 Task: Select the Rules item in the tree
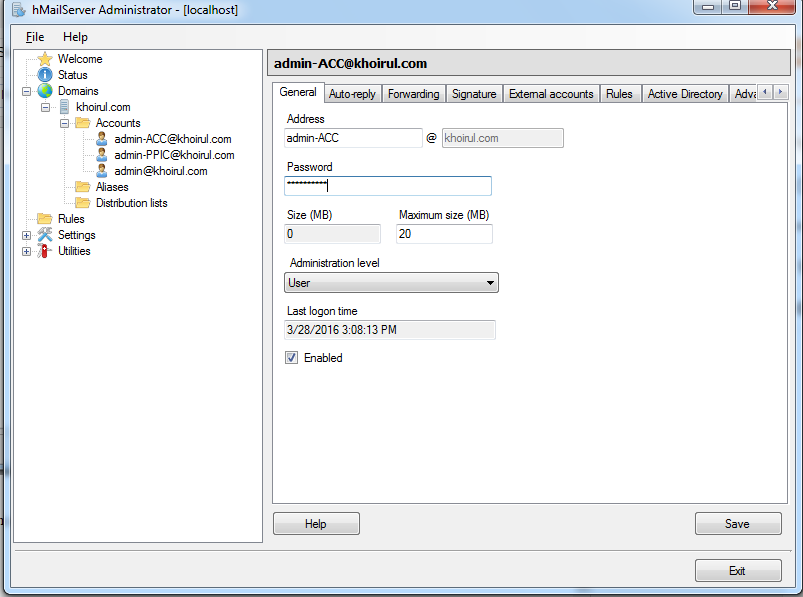tap(71, 219)
